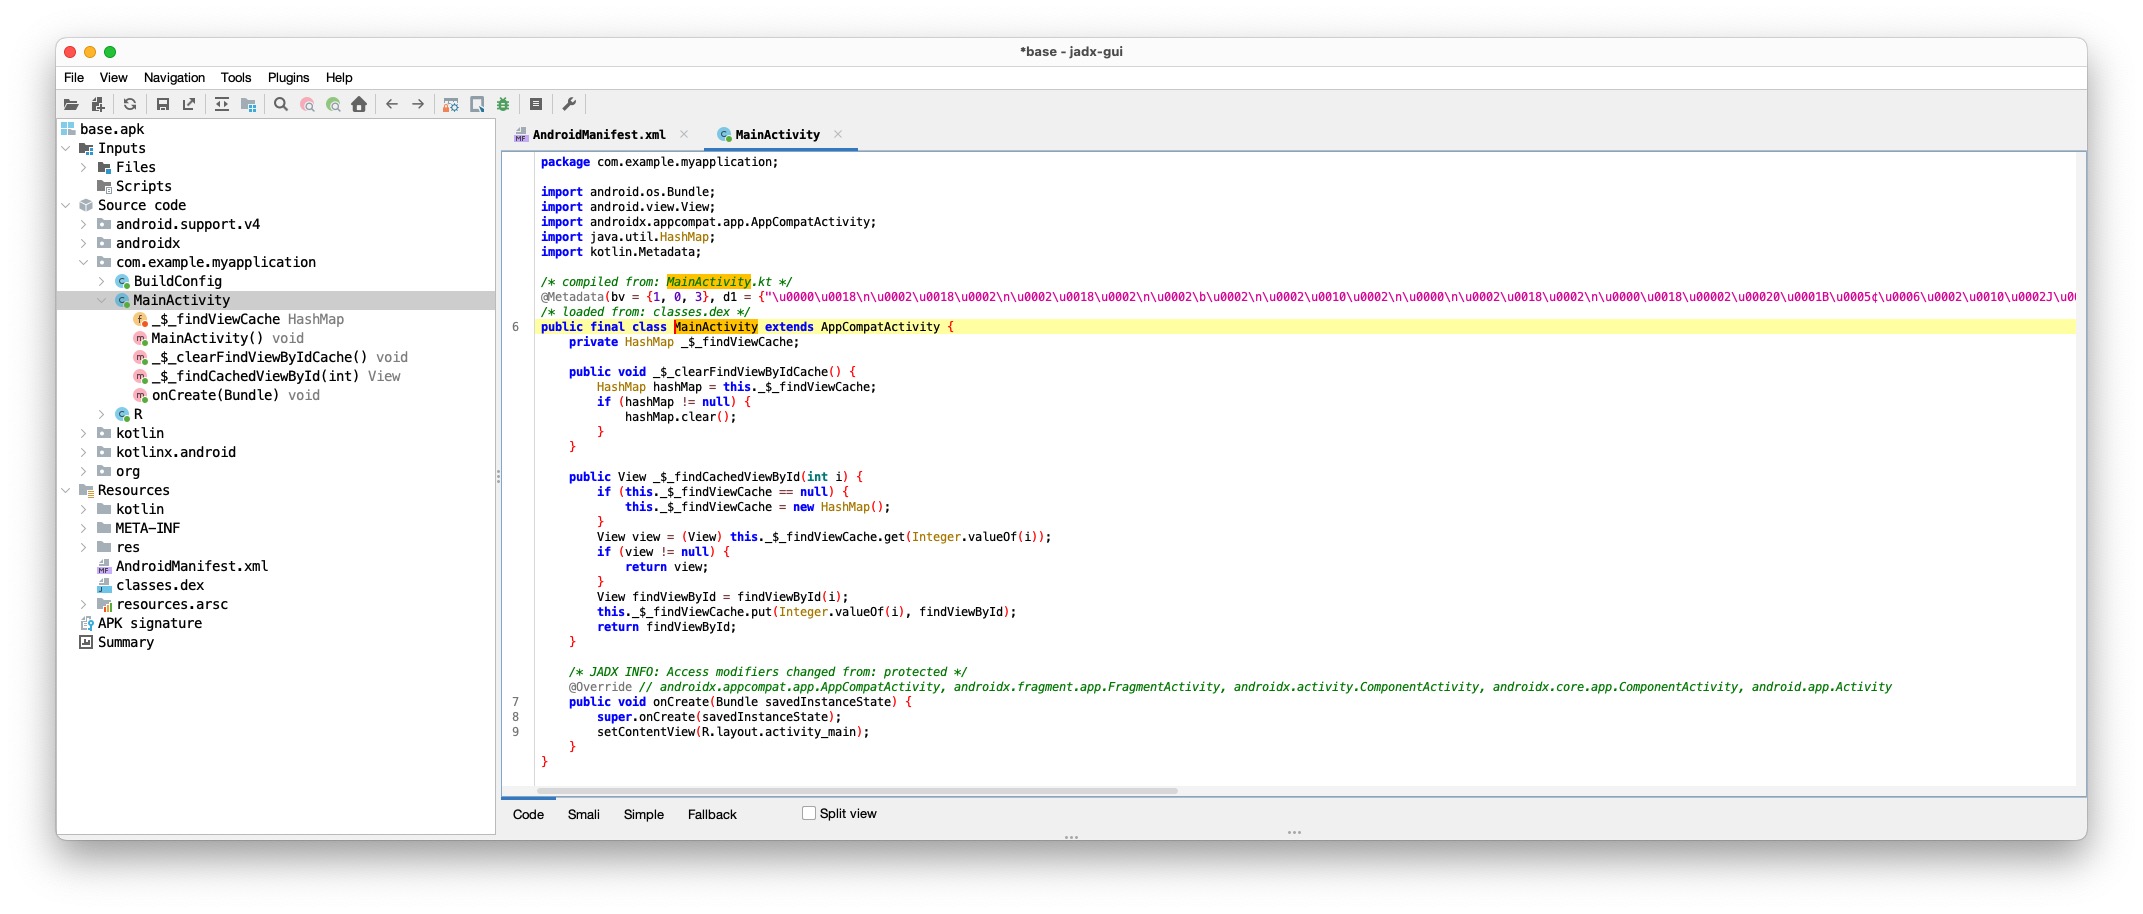Viewport: 2143px width, 914px height.
Task: Open the log viewer
Action: (x=535, y=104)
